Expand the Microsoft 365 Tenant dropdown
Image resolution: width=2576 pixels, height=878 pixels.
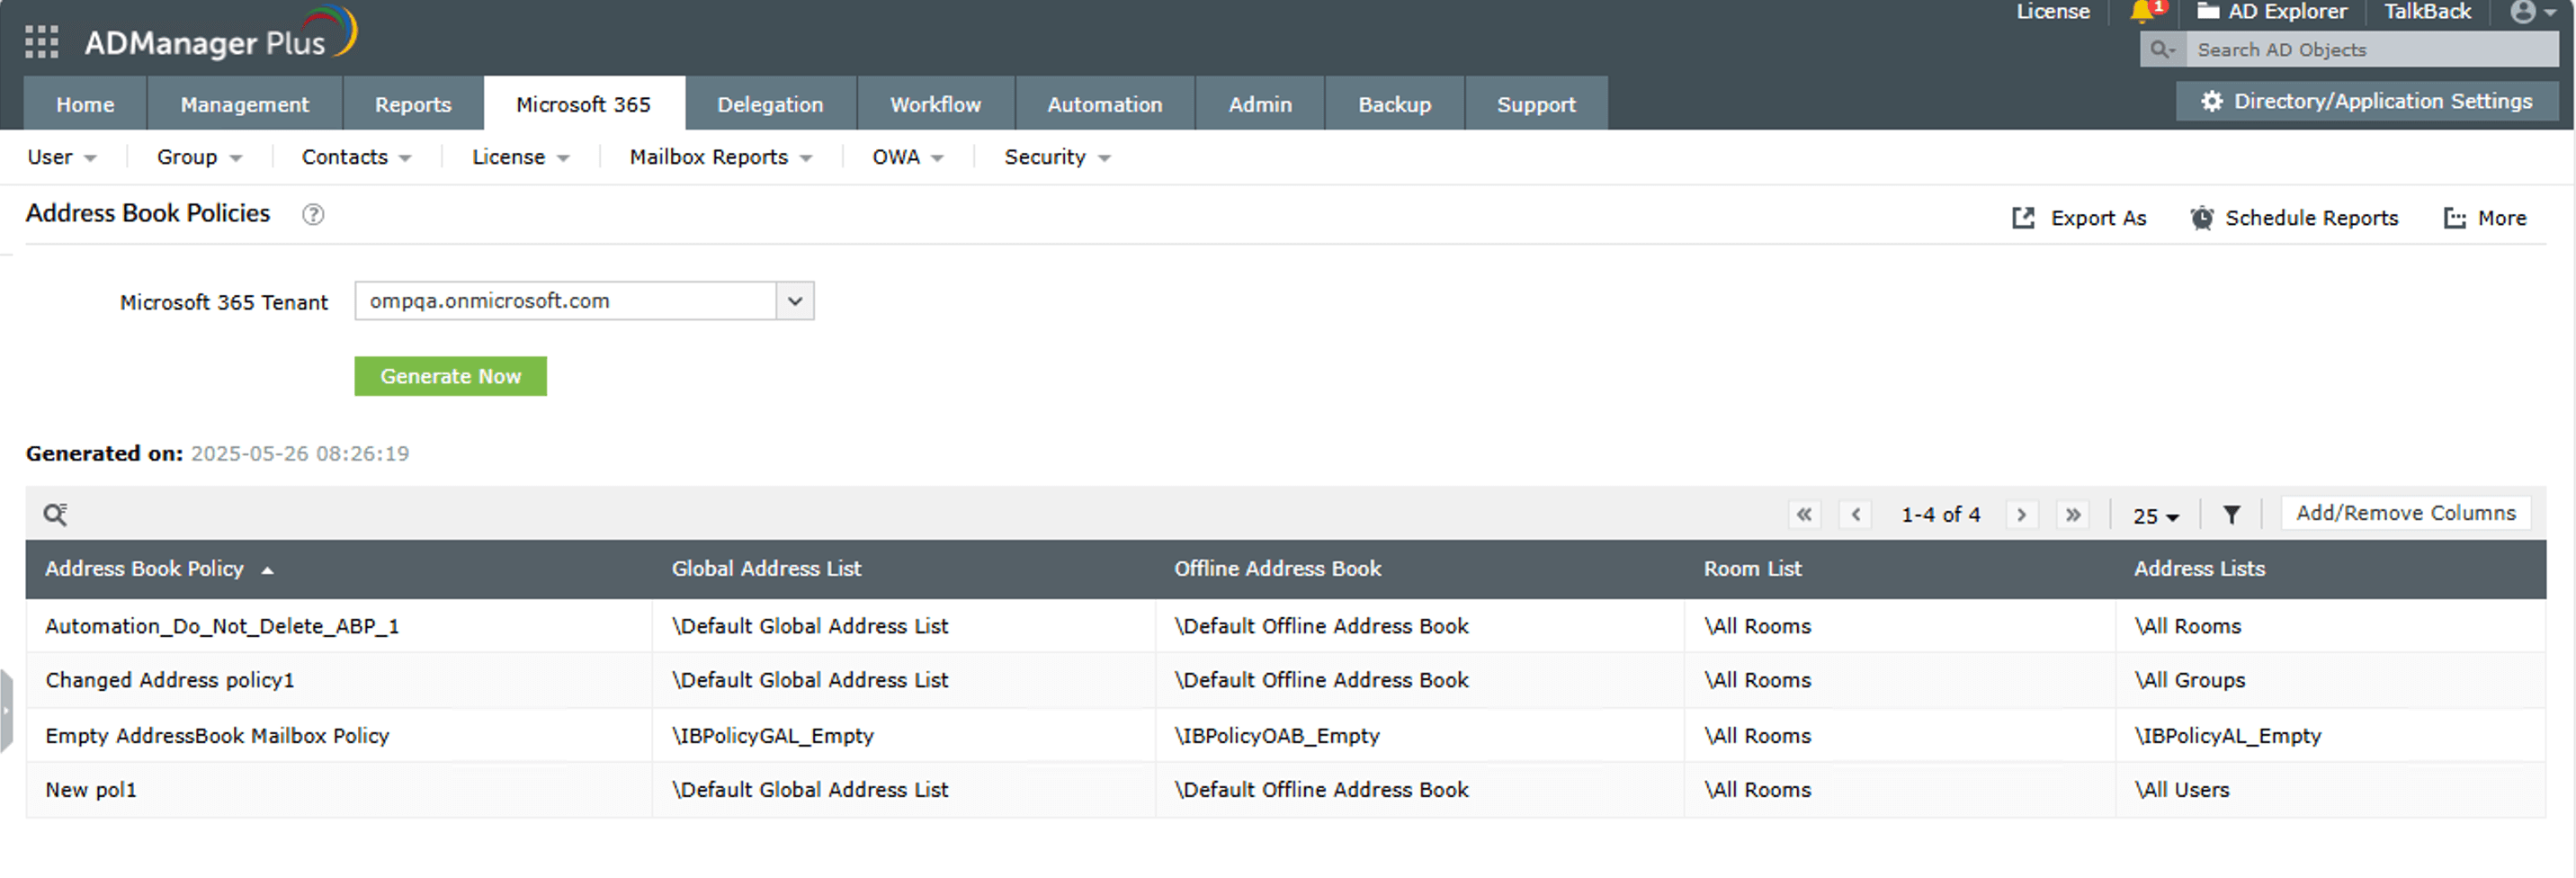click(794, 301)
